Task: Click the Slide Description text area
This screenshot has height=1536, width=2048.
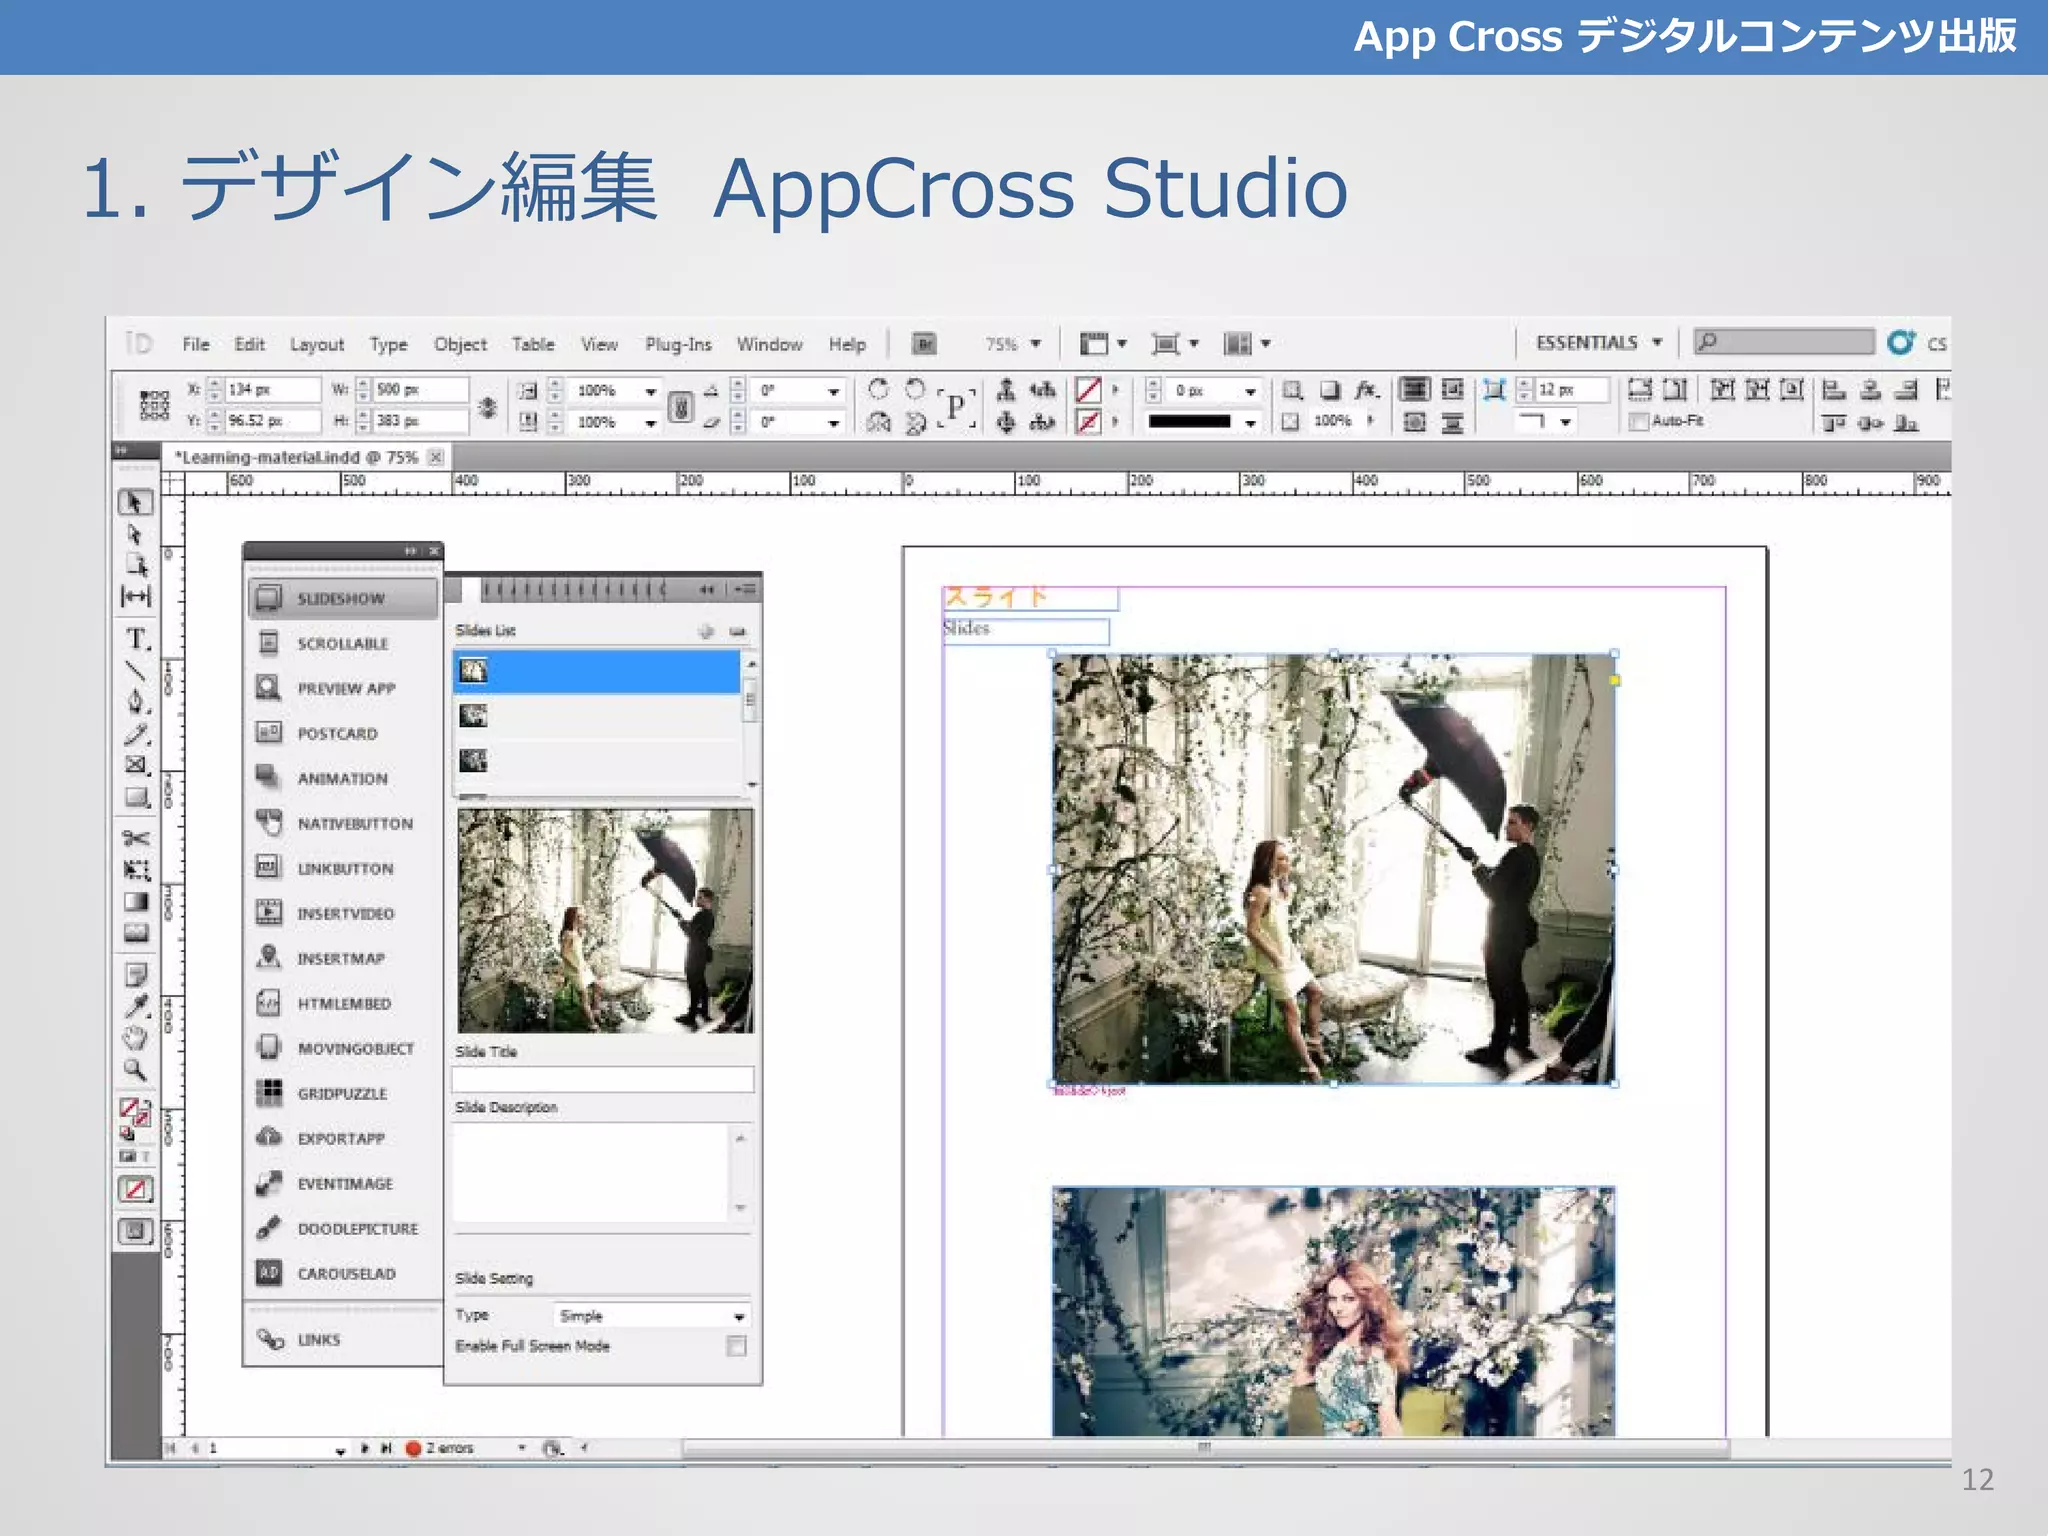Action: (x=592, y=1172)
